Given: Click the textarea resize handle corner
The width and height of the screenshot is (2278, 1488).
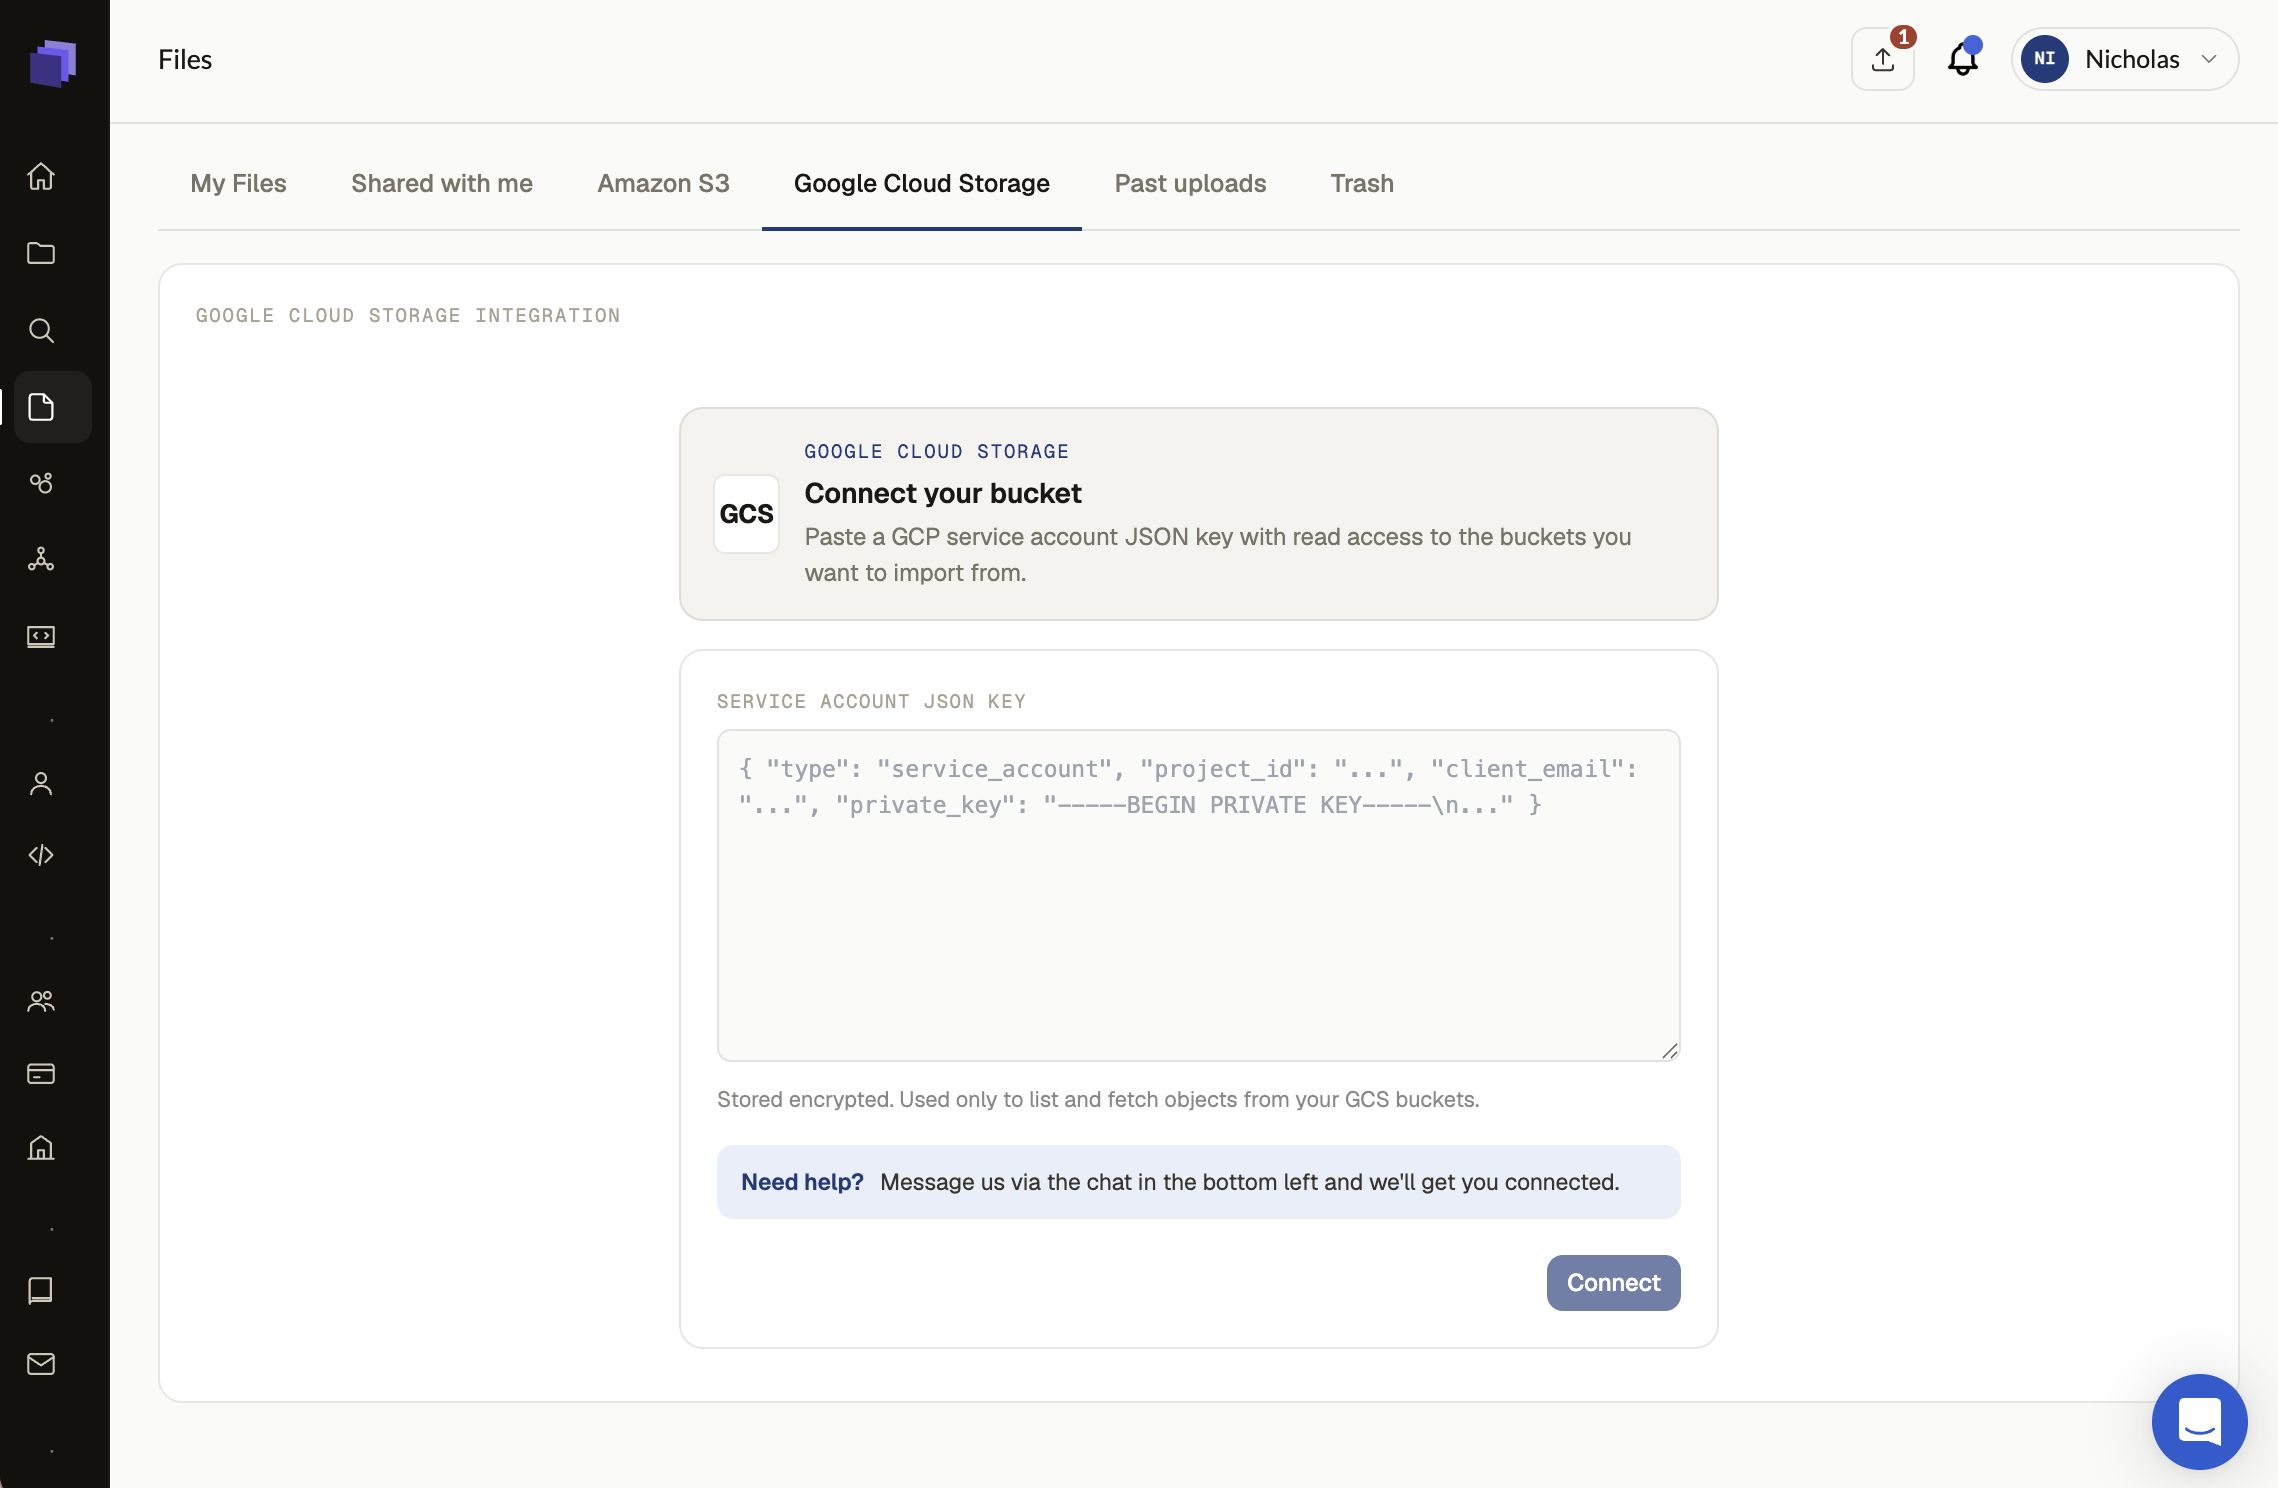Looking at the screenshot, I should (1669, 1050).
